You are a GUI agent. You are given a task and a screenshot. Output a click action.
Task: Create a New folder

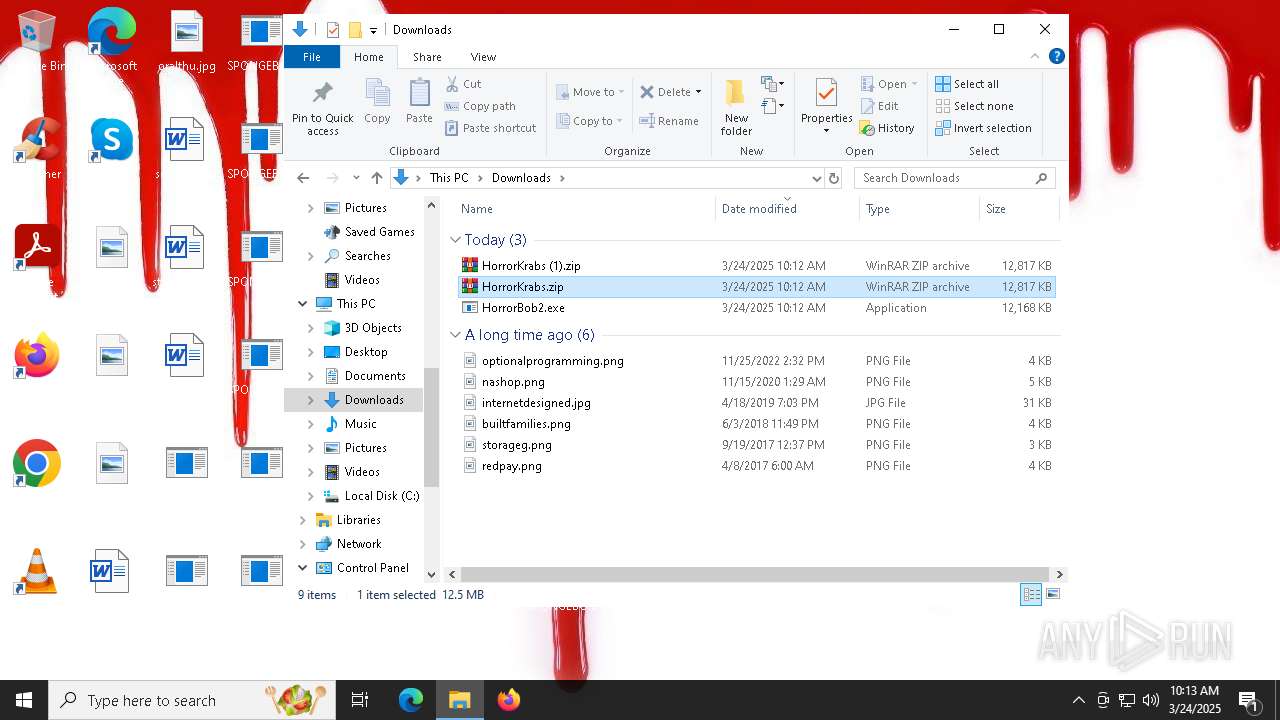coord(736,108)
